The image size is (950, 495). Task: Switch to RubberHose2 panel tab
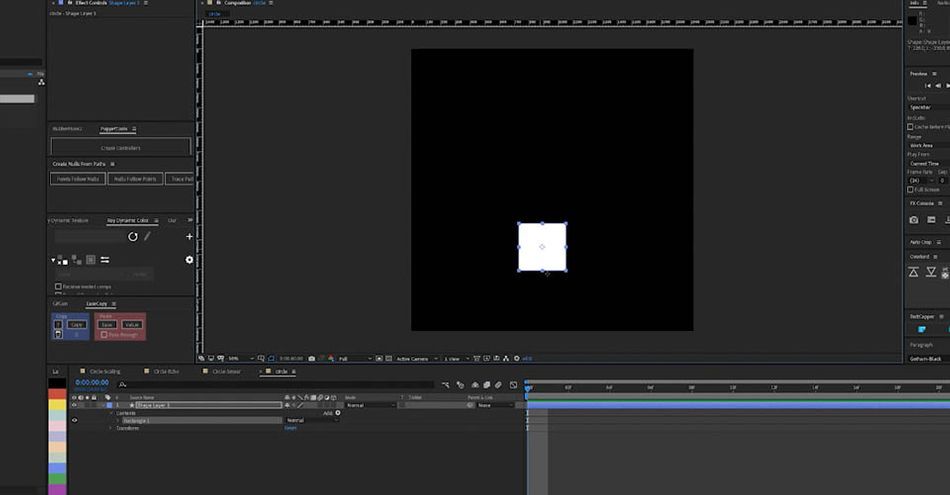click(67, 129)
